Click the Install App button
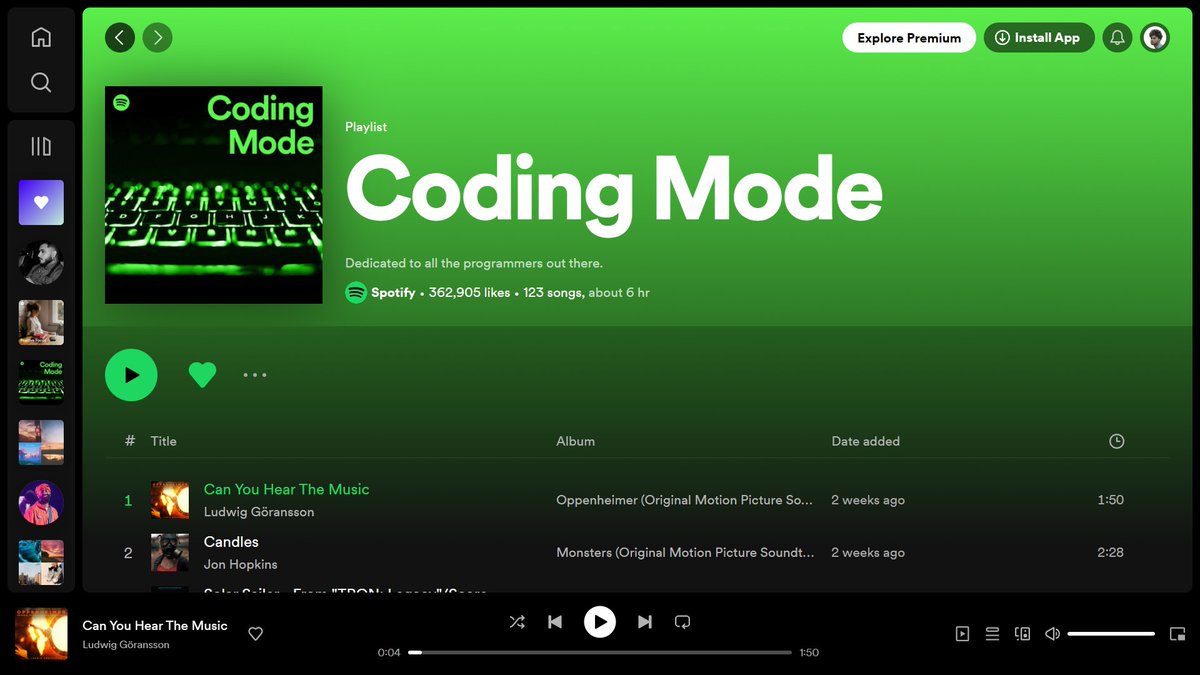The width and height of the screenshot is (1200, 675). 1039,38
